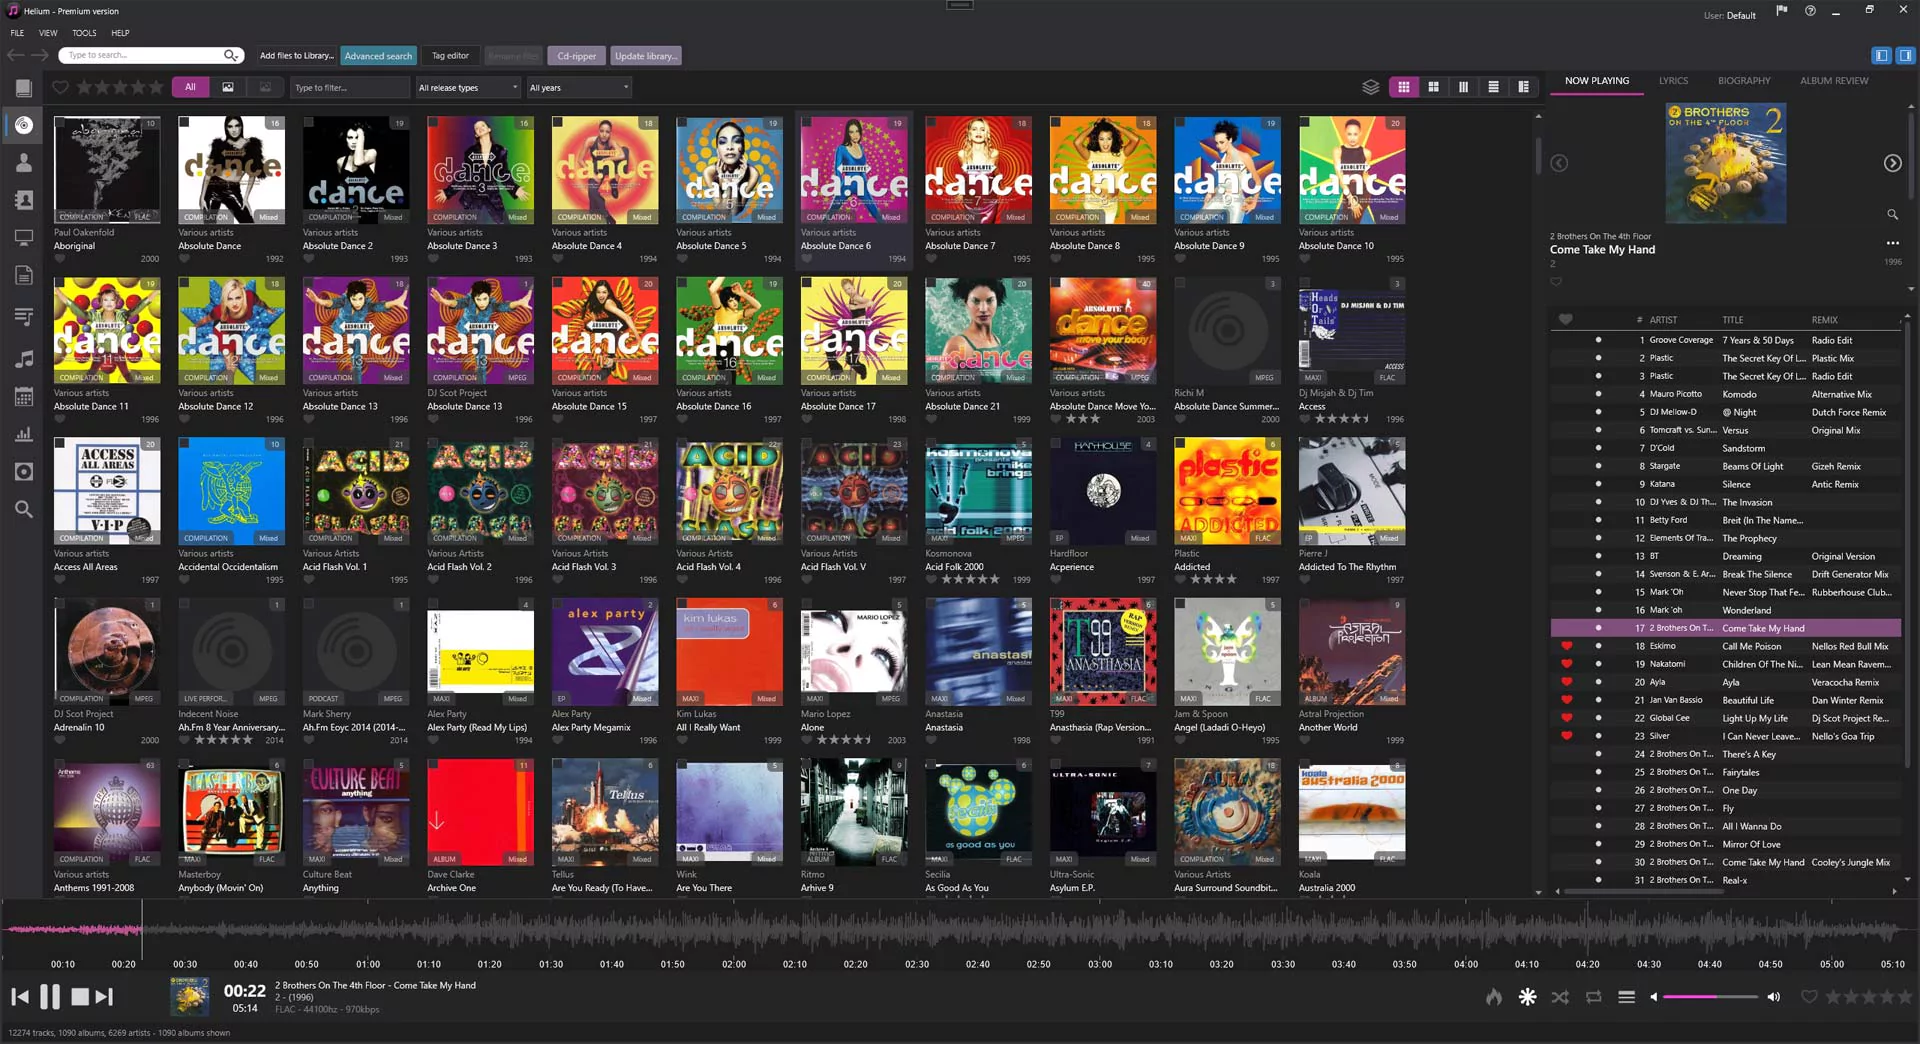
Task: Switch to the column browser view icon
Action: tap(1463, 87)
